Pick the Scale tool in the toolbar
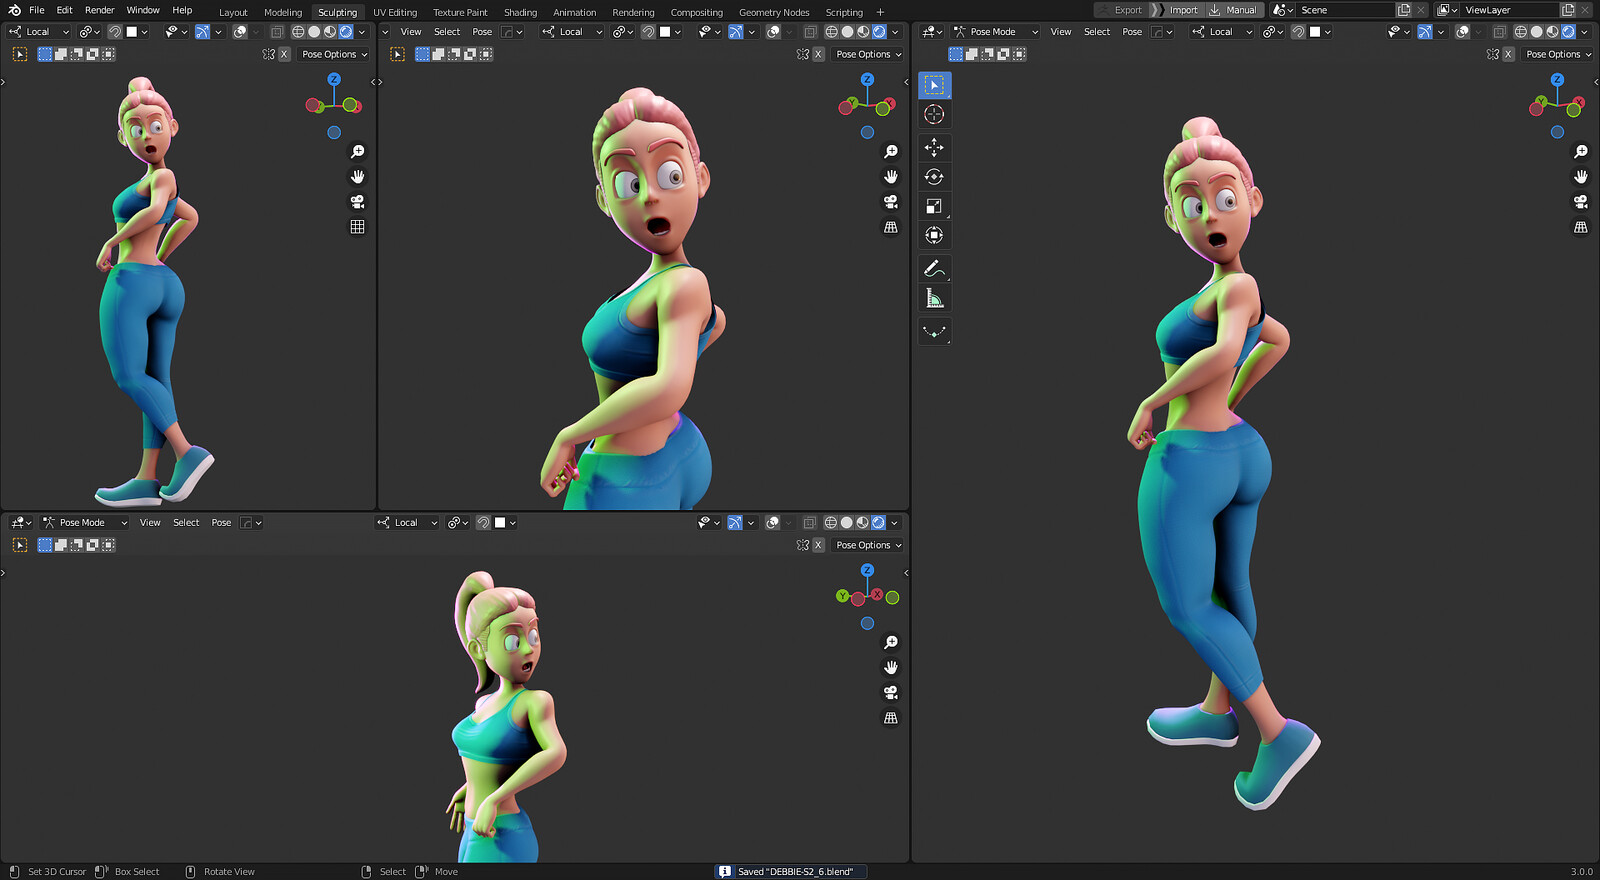The image size is (1600, 880). pos(934,206)
